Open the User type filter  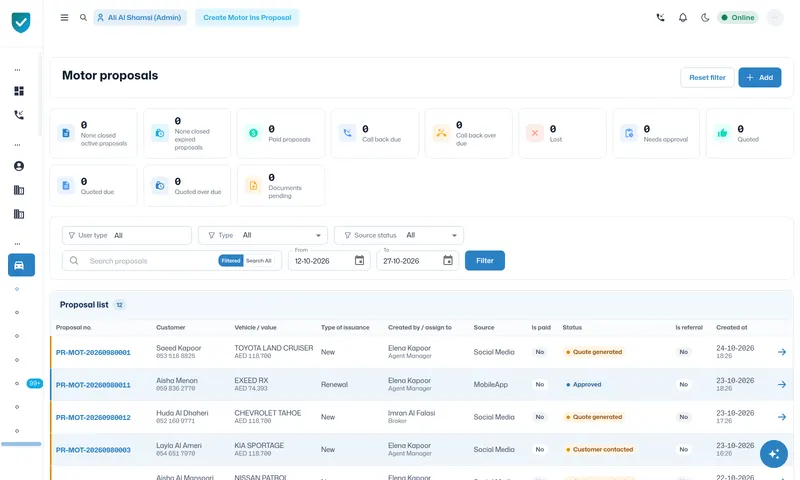click(x=127, y=235)
